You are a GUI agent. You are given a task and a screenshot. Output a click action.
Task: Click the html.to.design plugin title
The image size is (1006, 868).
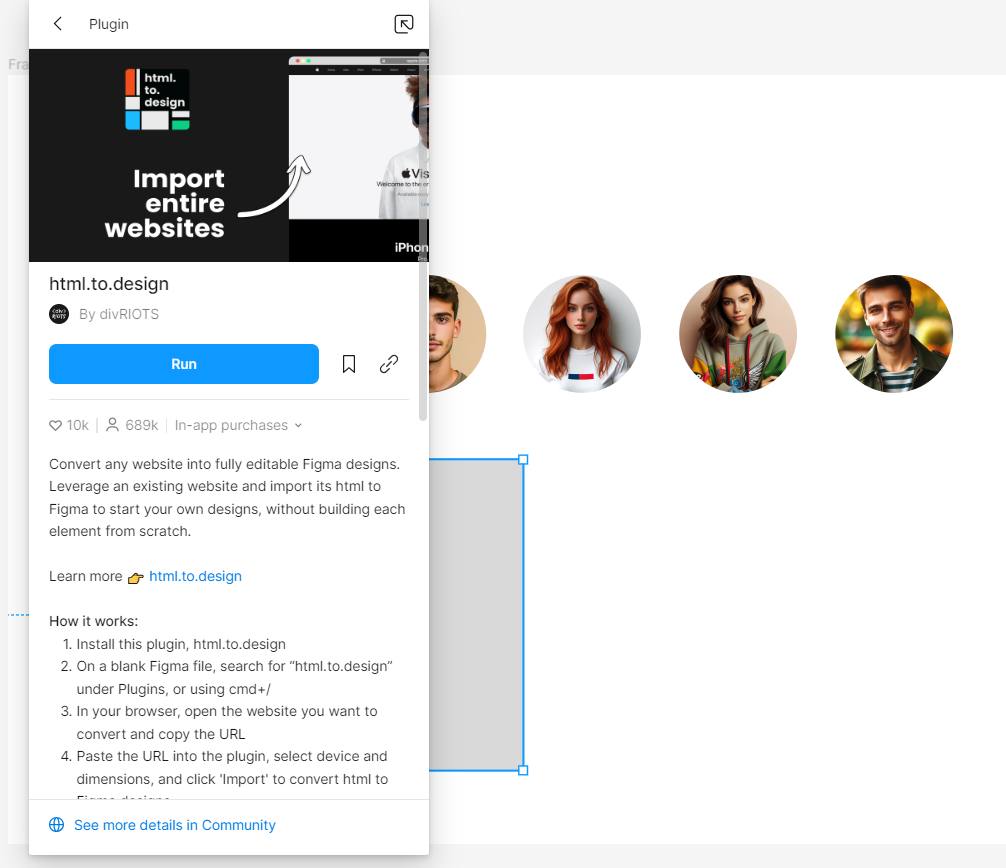point(109,284)
